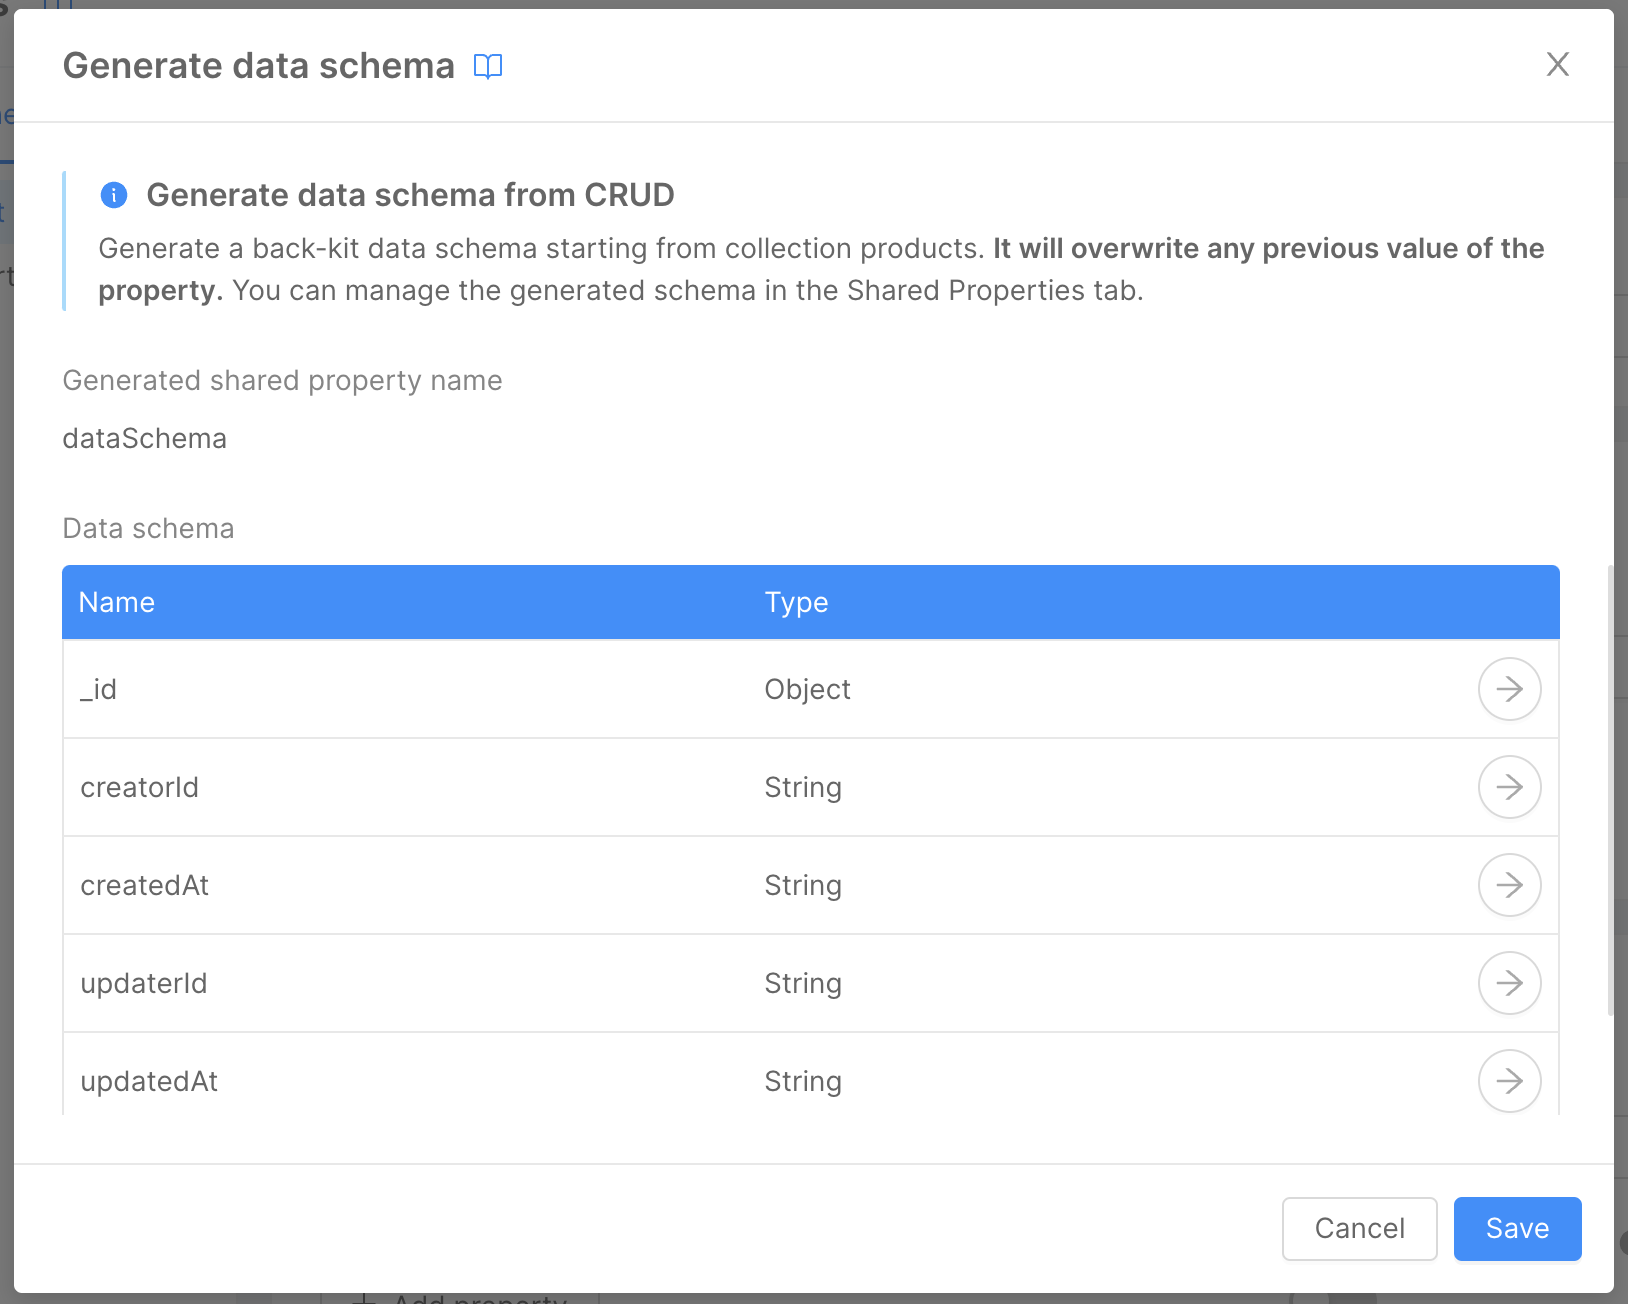Open the updaterId row arrow
The width and height of the screenshot is (1628, 1304).
tap(1509, 983)
